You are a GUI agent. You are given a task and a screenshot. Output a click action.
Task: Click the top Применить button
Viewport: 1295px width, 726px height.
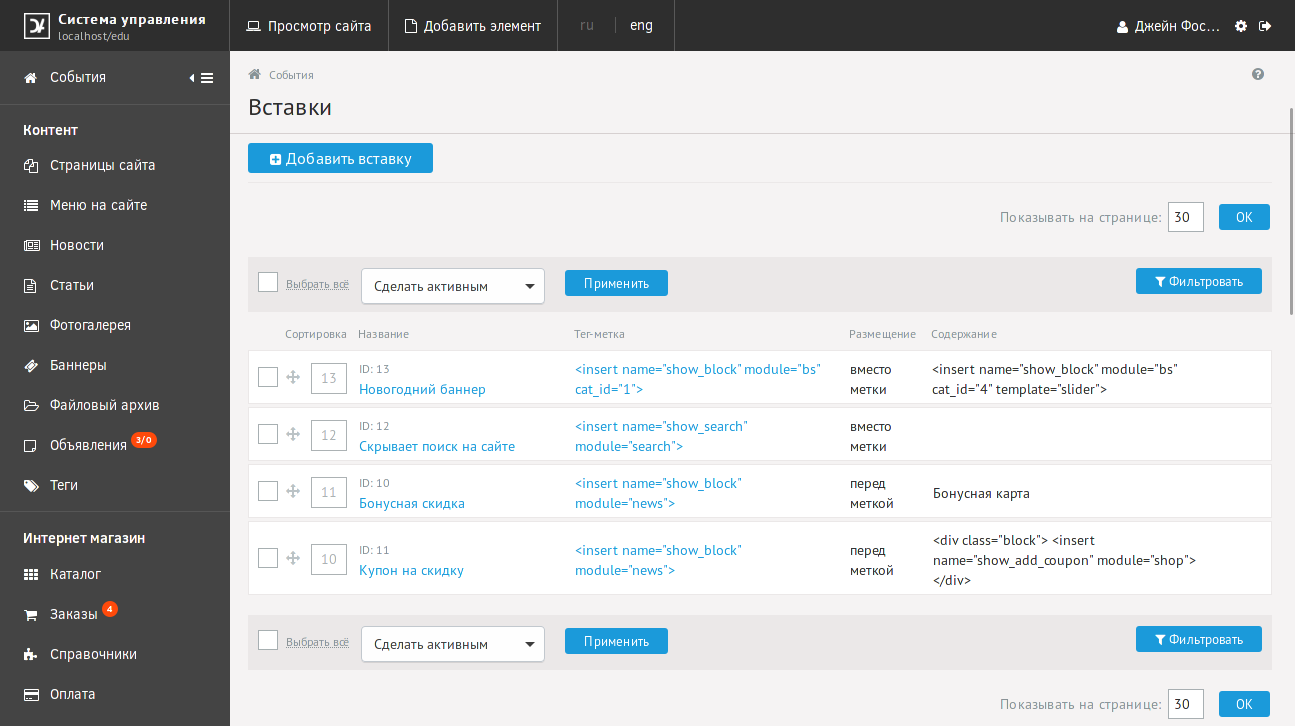click(x=616, y=283)
